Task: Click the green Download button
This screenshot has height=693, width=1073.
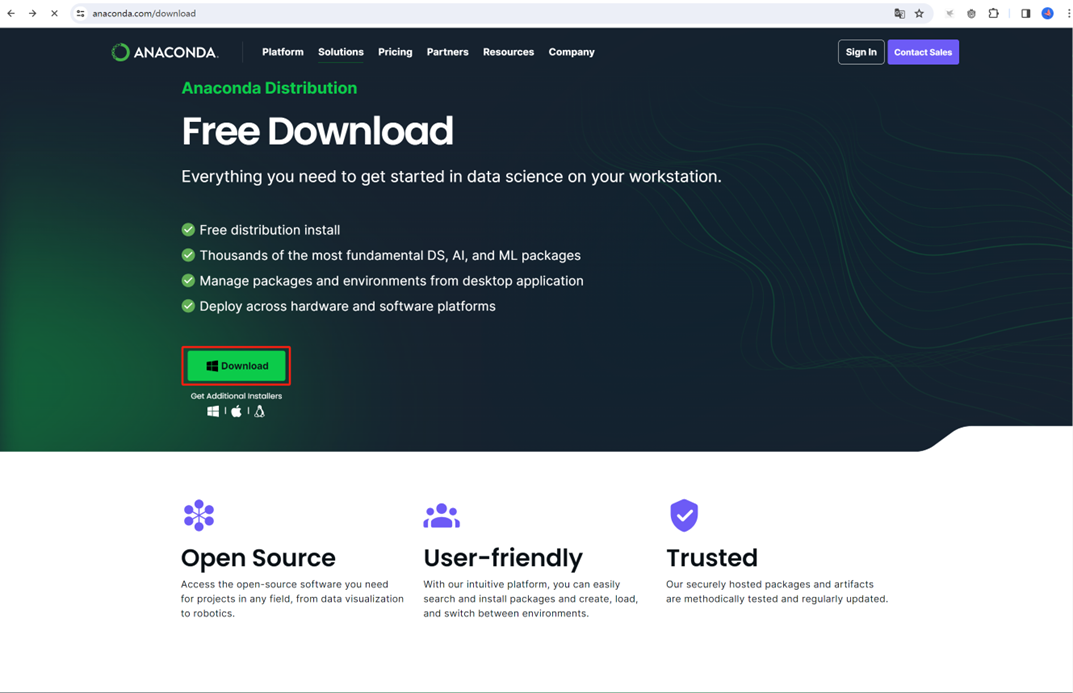Action: (x=236, y=366)
